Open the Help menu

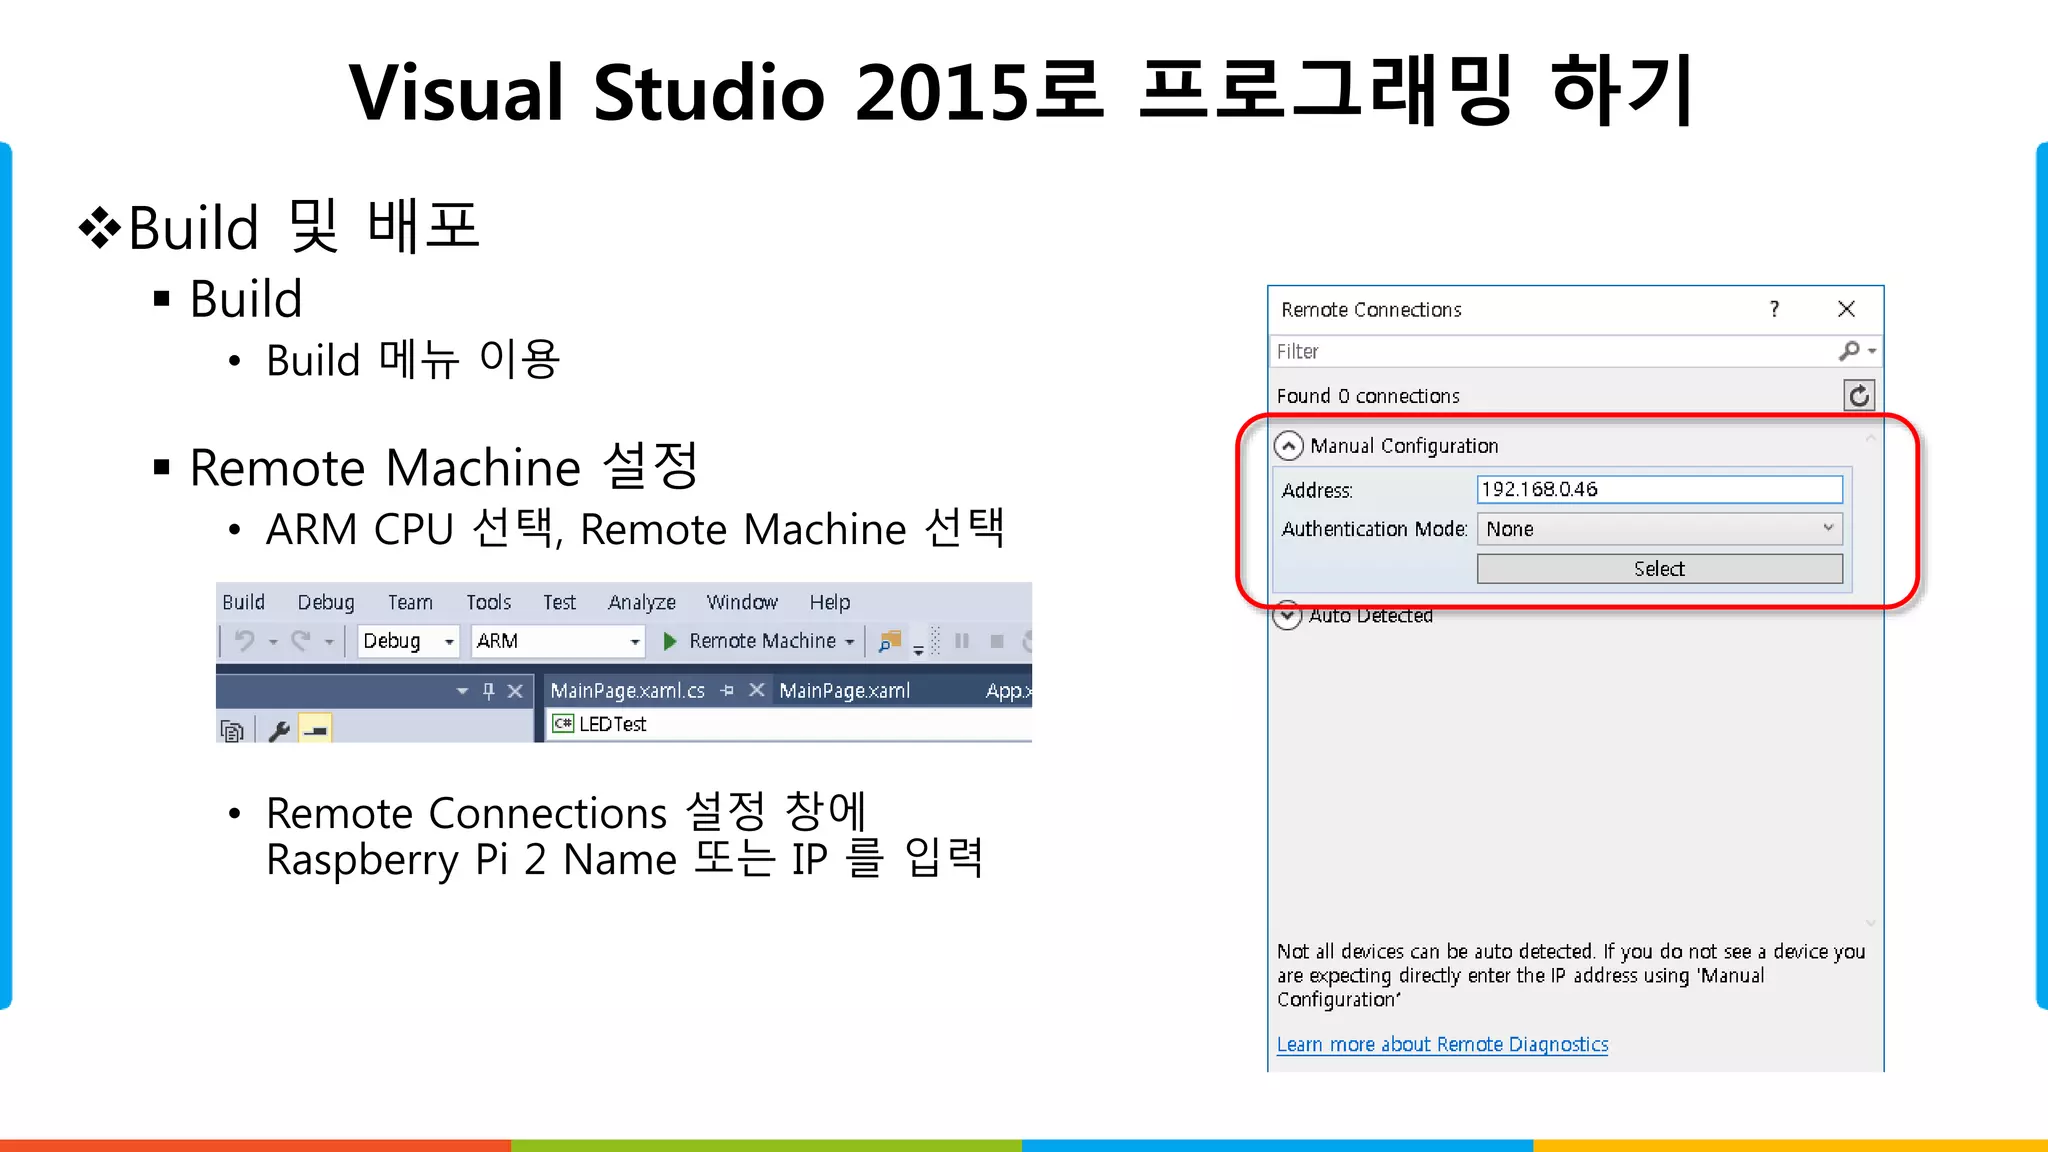[x=830, y=602]
